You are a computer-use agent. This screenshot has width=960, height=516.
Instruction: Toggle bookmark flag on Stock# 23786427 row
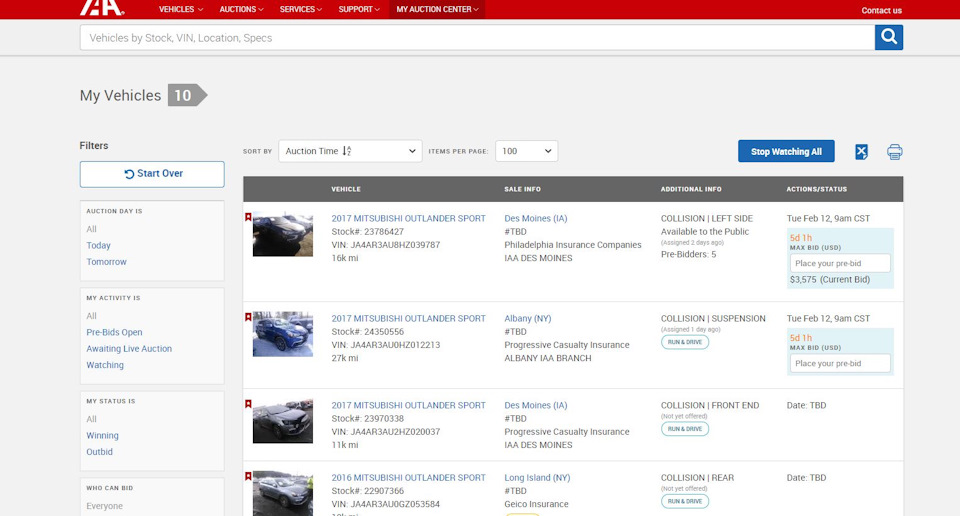click(248, 217)
